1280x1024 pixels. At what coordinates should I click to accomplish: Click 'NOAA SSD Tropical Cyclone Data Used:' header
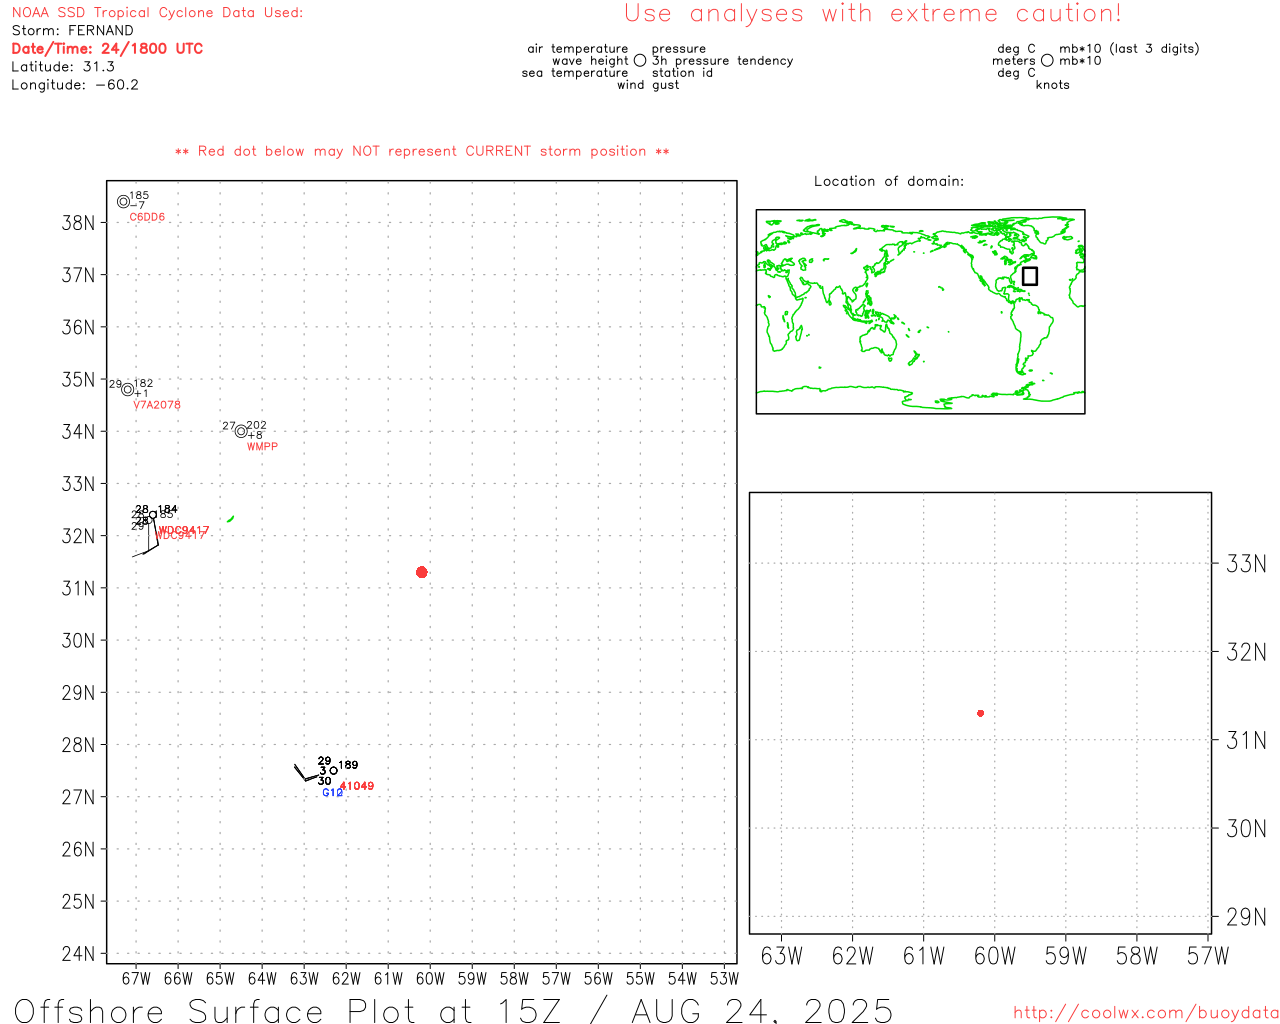coord(157,12)
